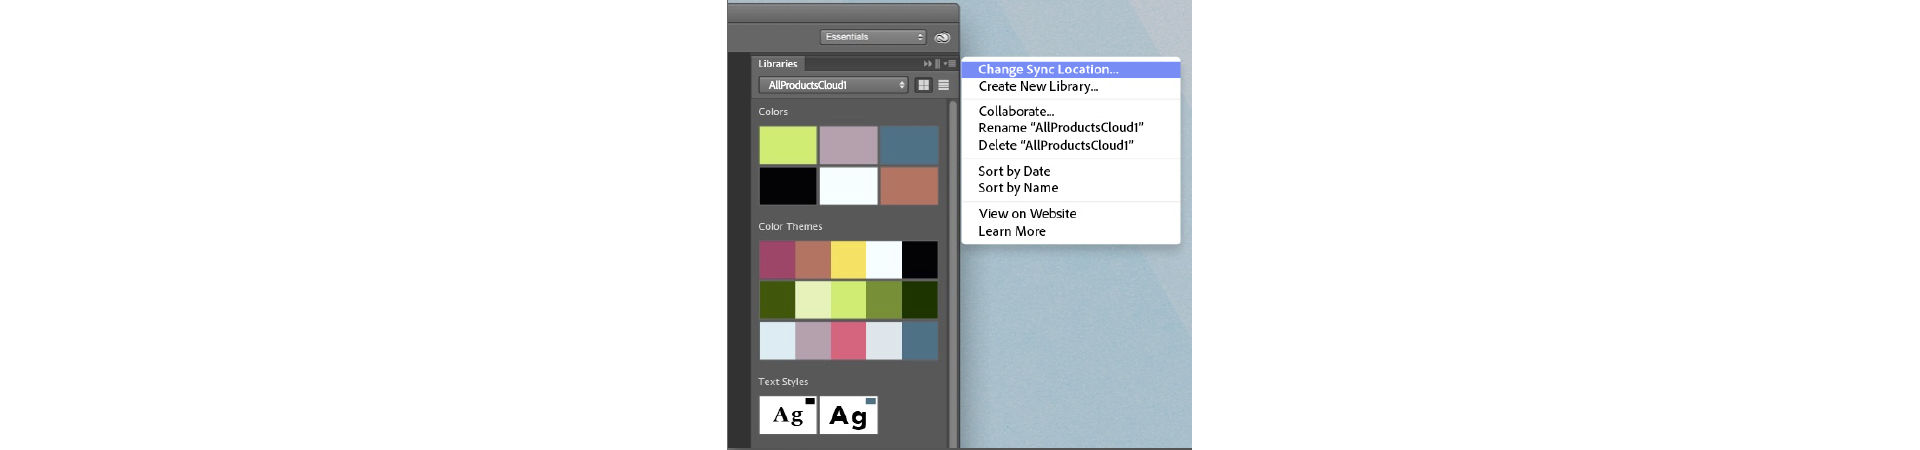
Task: Choose Delete "AllProductsCloud1" menu item
Action: click(1071, 145)
